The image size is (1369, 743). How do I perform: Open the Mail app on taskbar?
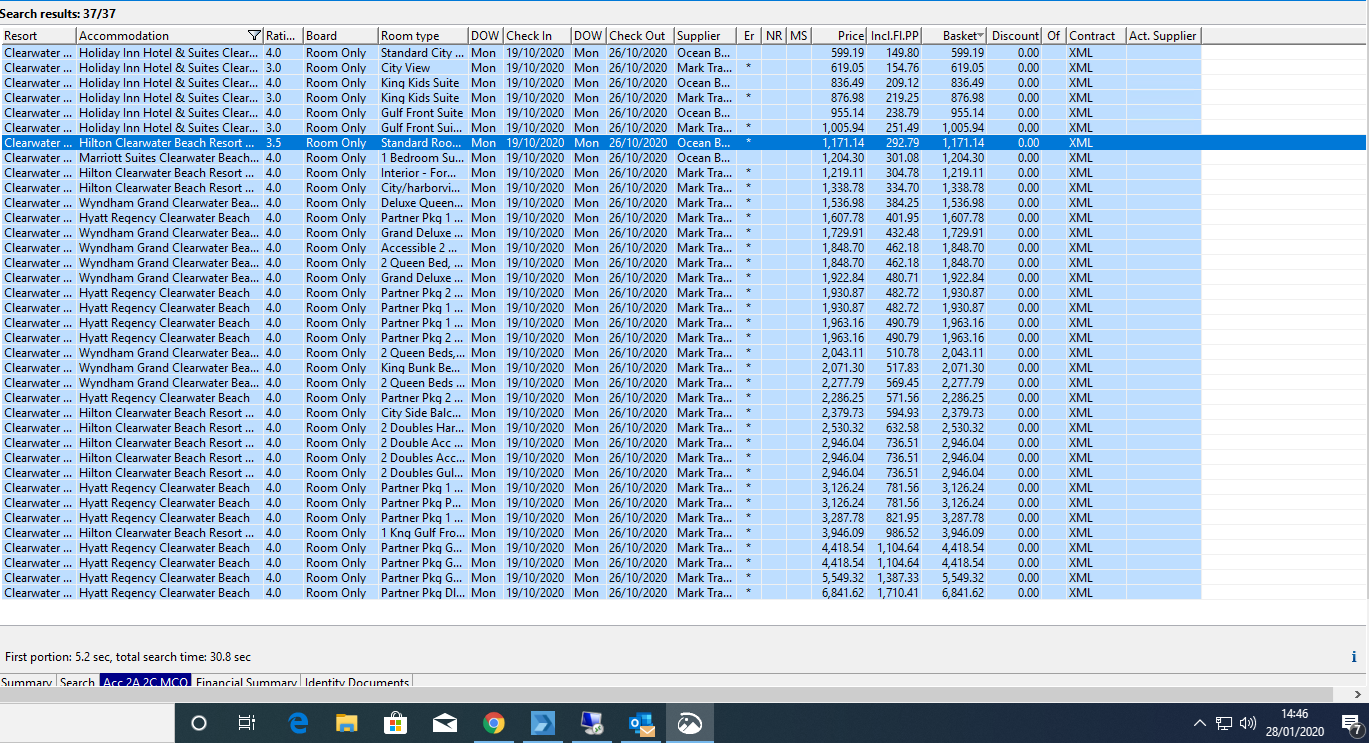click(445, 723)
